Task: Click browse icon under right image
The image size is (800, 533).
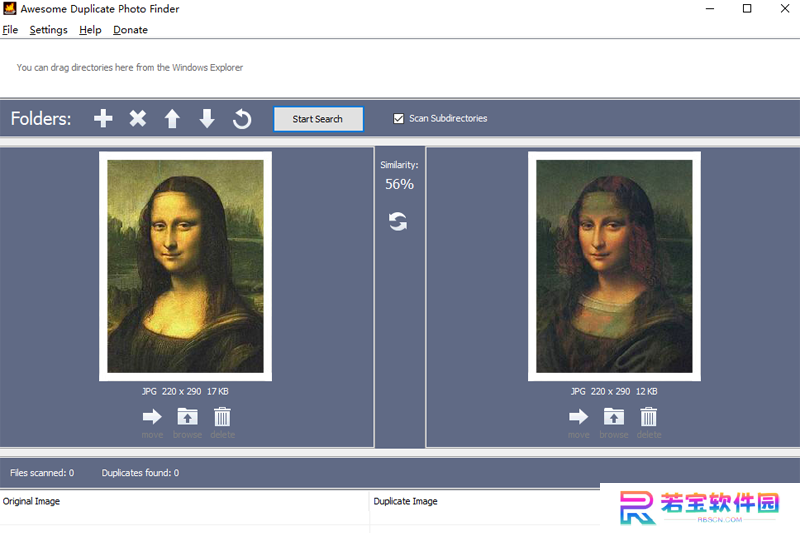Action: coord(614,417)
